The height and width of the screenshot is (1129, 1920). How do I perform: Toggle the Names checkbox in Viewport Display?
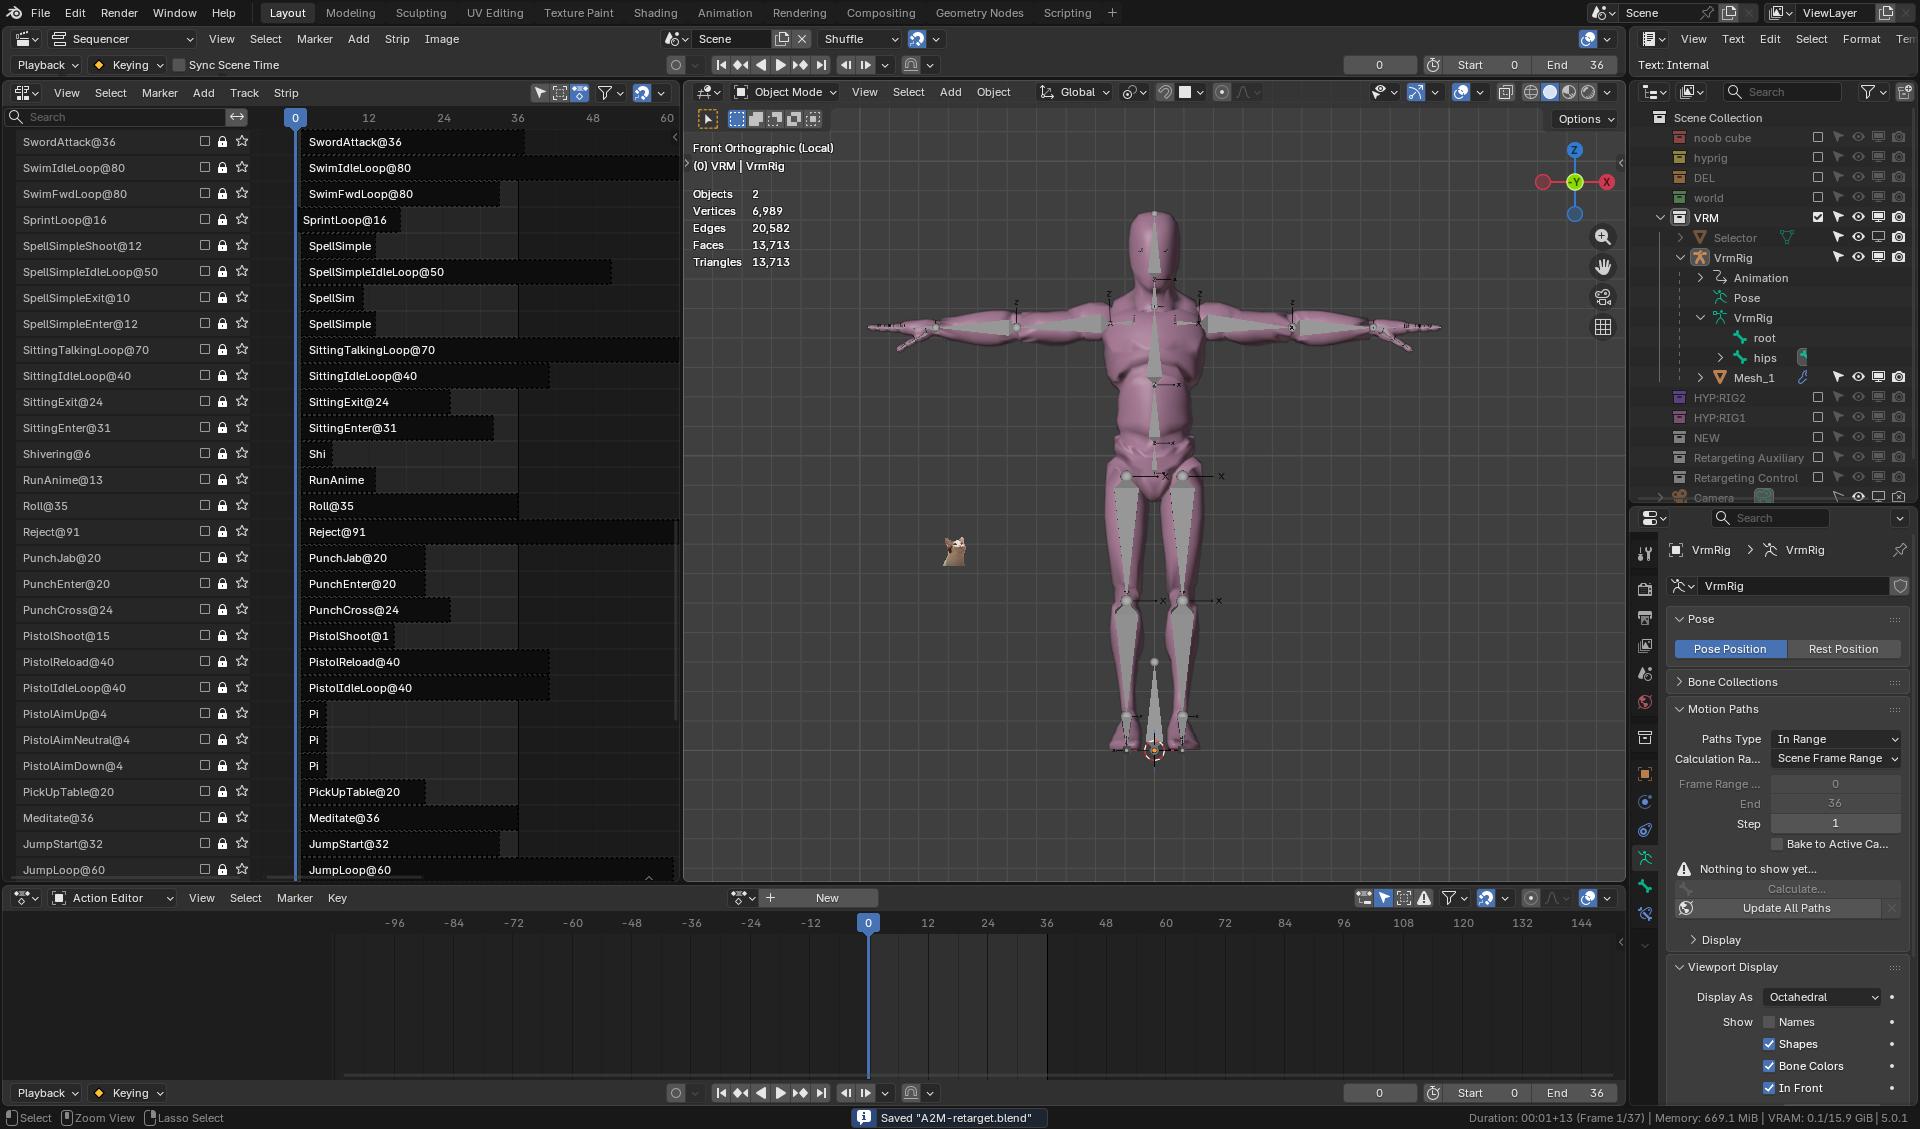(x=1769, y=1022)
